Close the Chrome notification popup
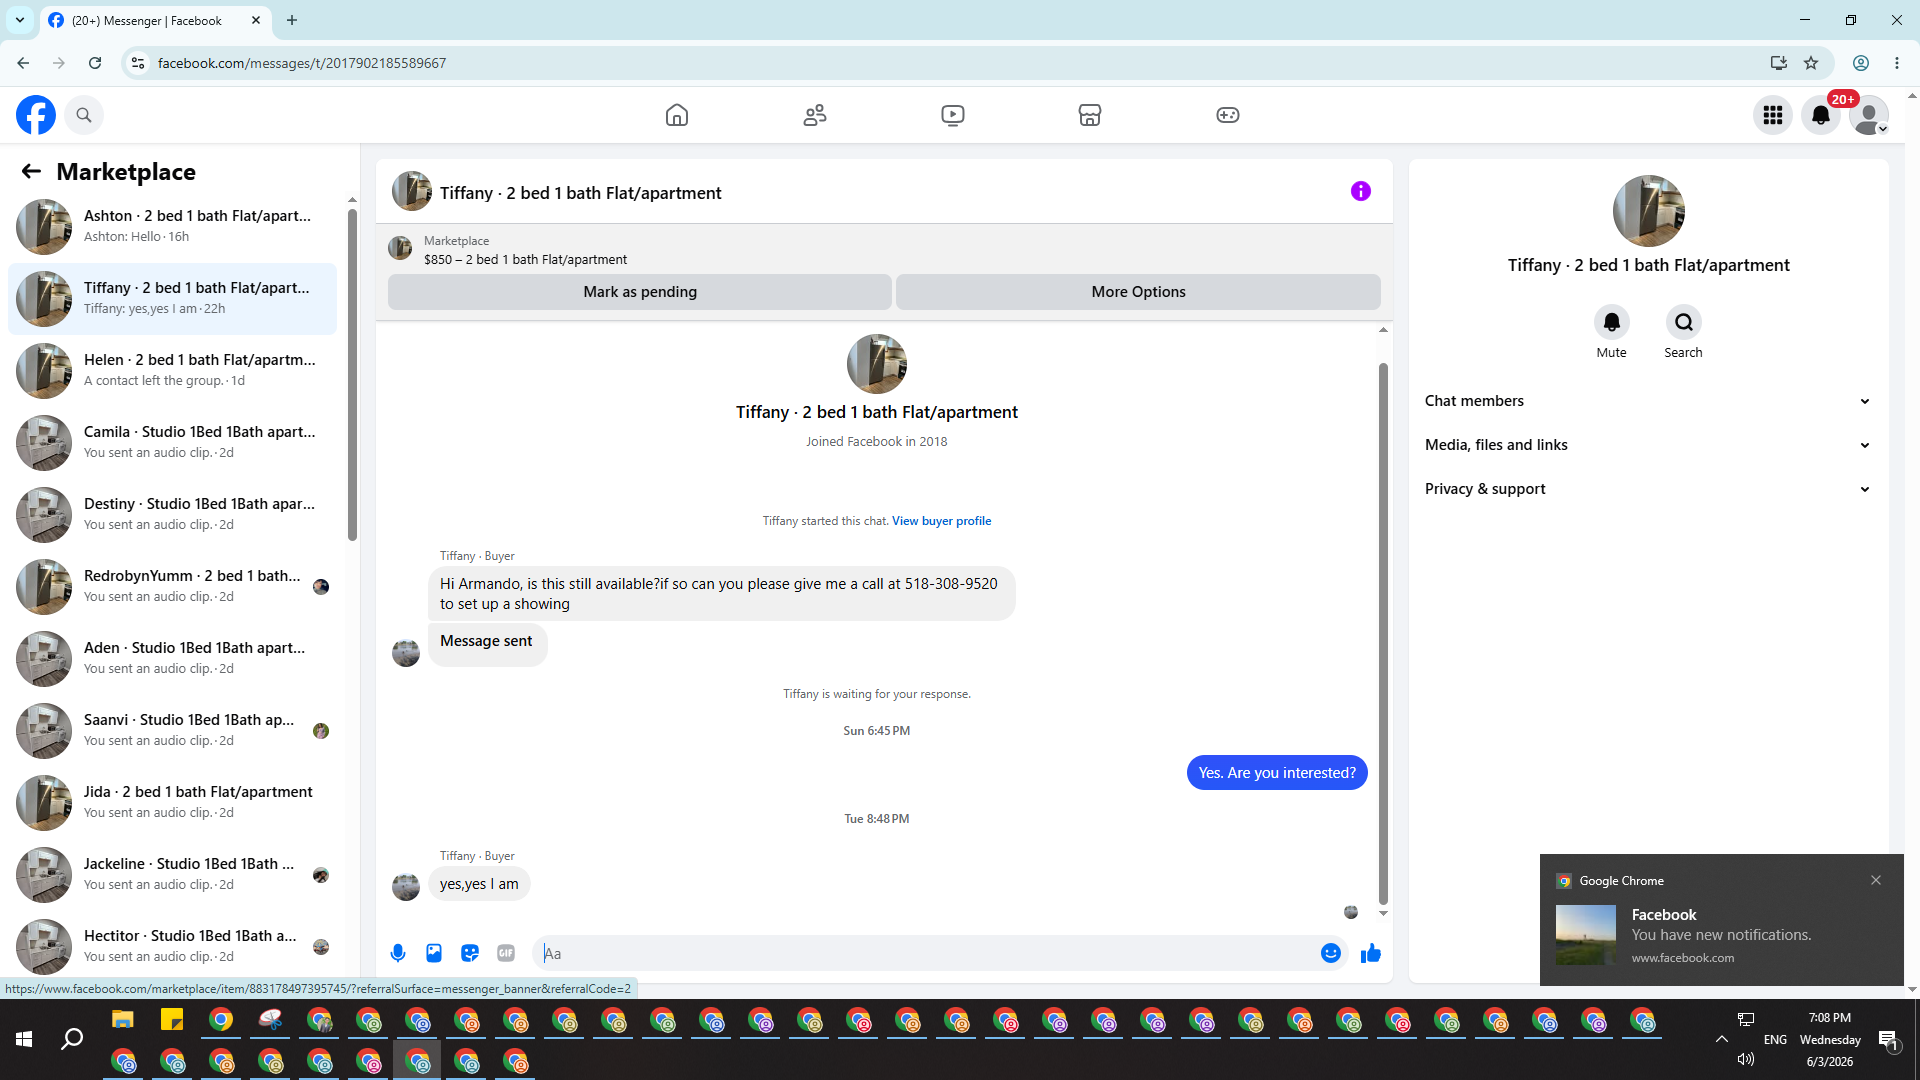This screenshot has height=1080, width=1920. pos(1876,880)
